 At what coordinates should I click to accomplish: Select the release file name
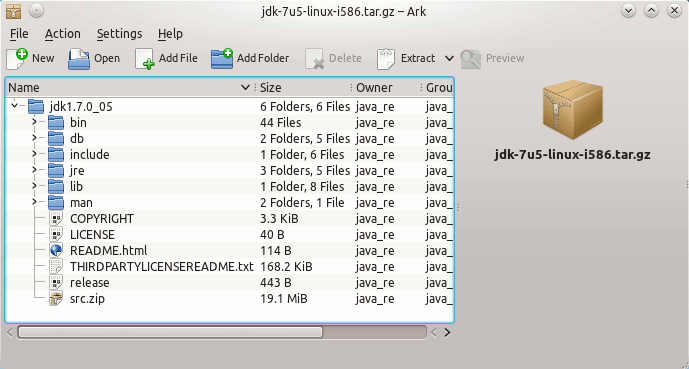[90, 283]
